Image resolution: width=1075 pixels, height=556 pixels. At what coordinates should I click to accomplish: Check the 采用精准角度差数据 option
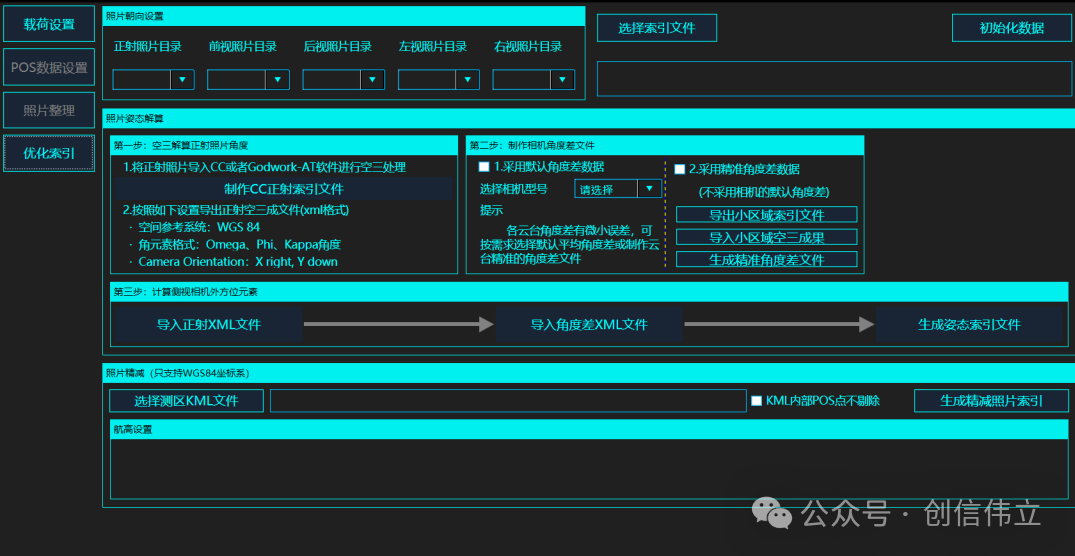[x=680, y=170]
